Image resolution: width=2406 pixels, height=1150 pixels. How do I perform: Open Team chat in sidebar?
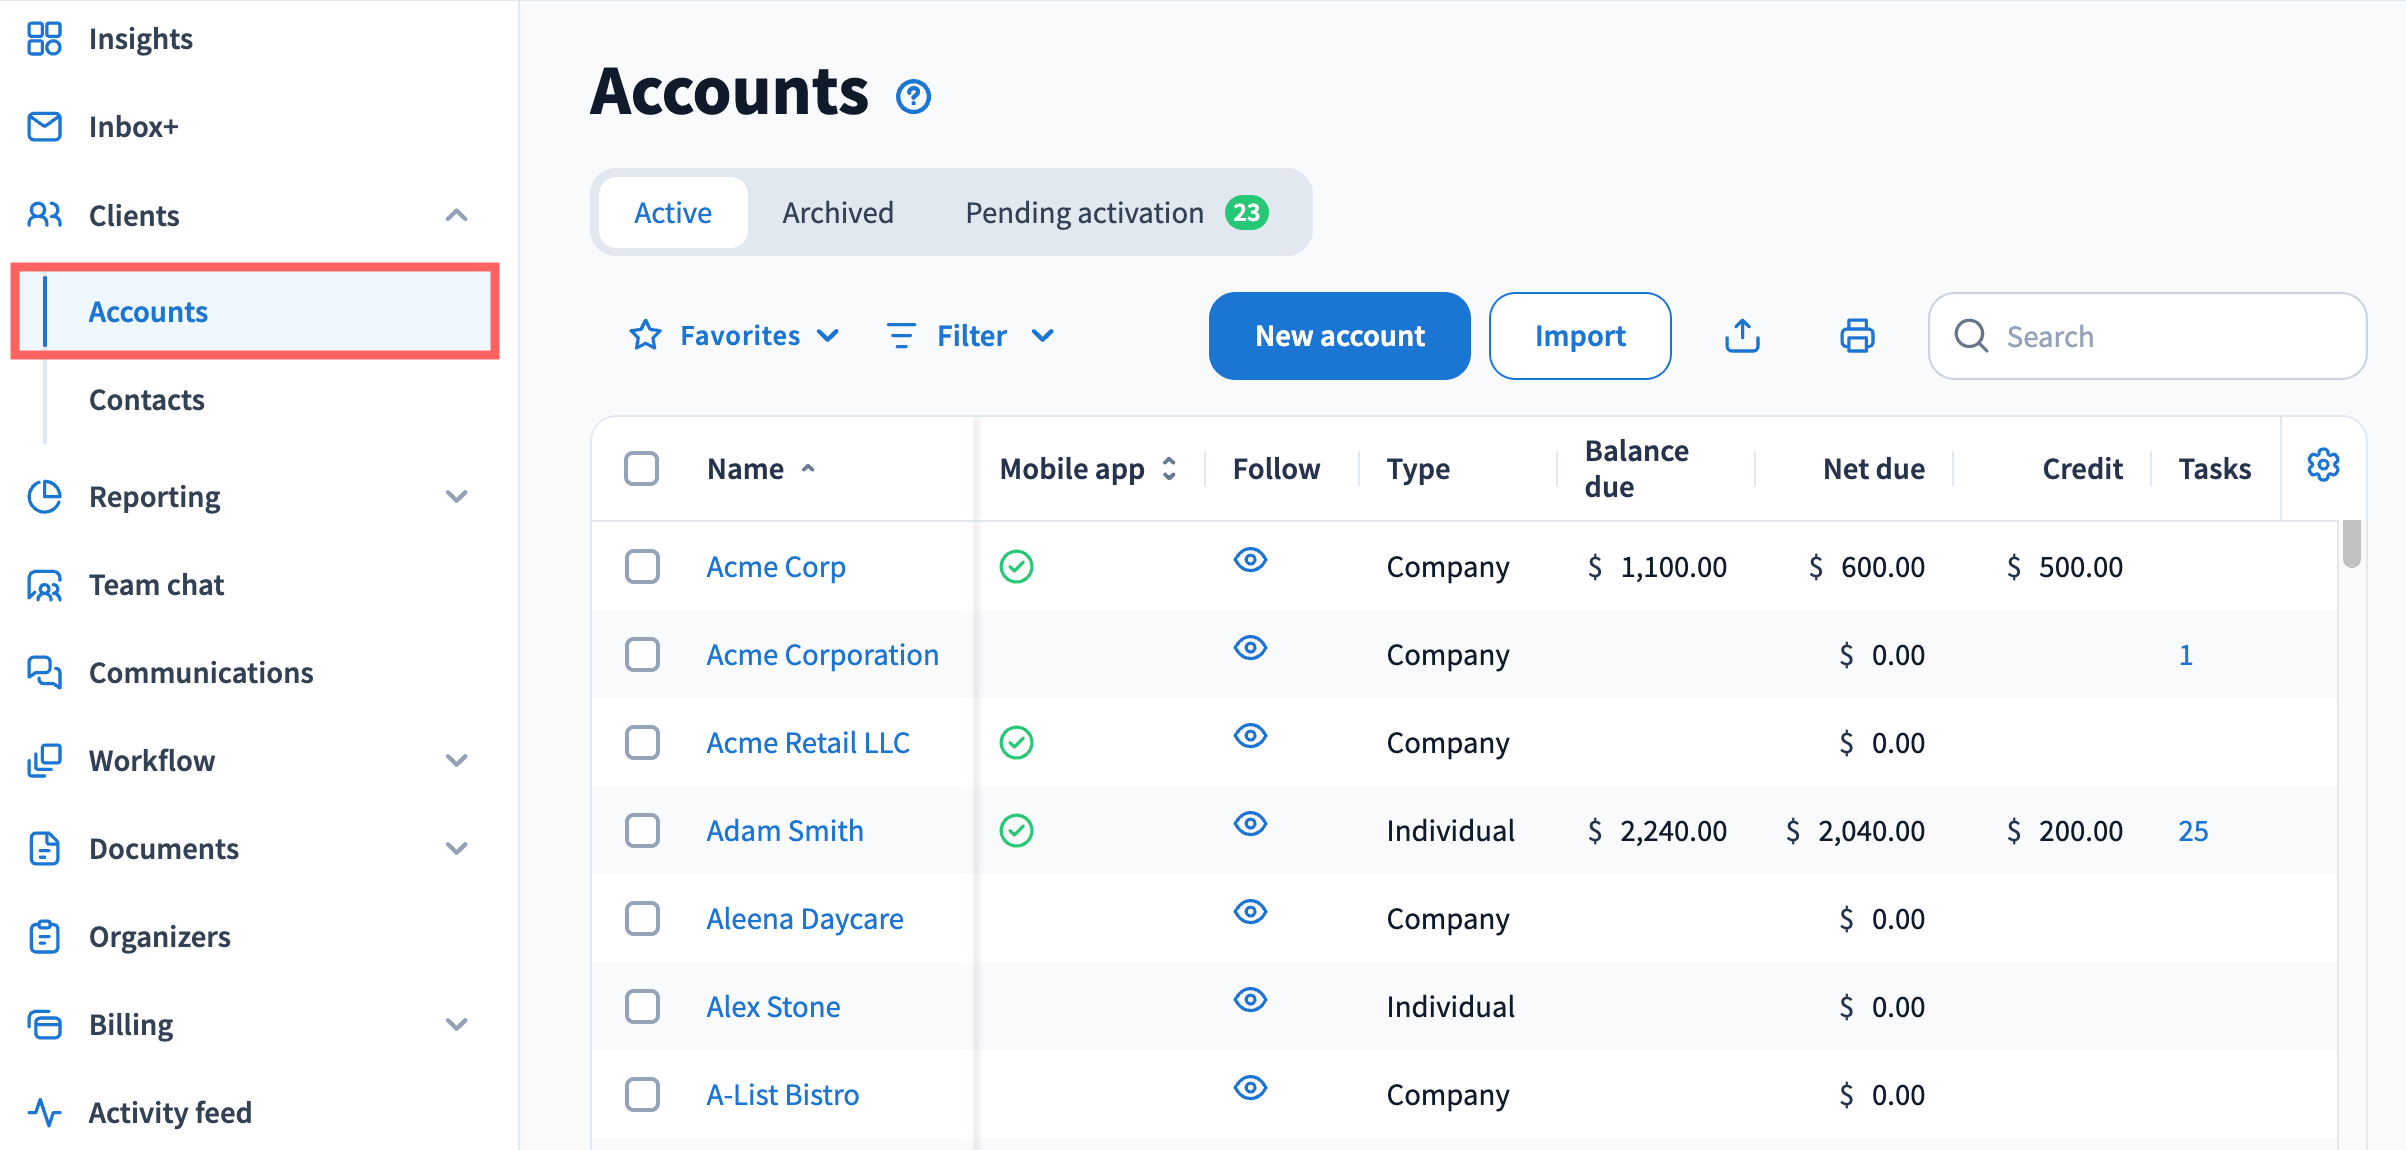pyautogui.click(x=156, y=585)
